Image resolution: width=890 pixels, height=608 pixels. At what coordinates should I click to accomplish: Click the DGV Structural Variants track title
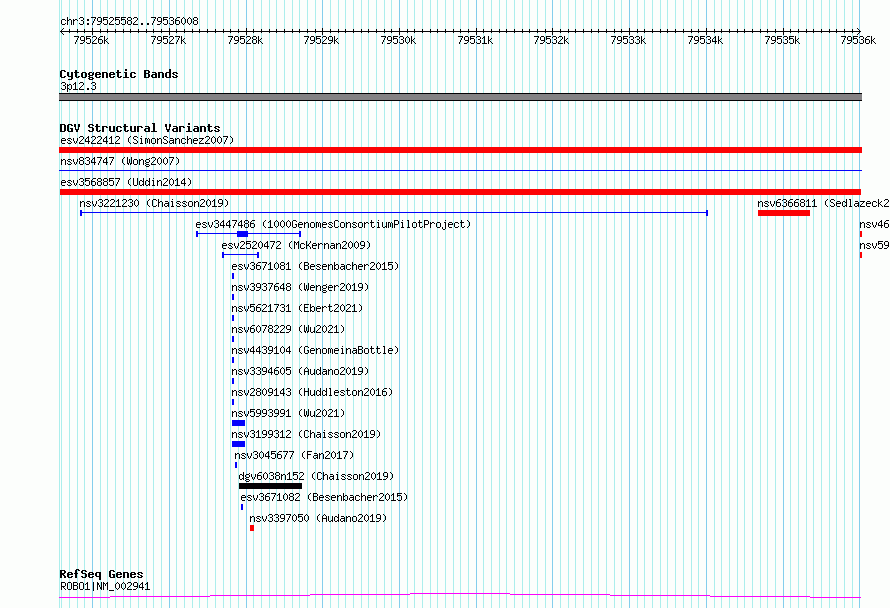pos(140,128)
